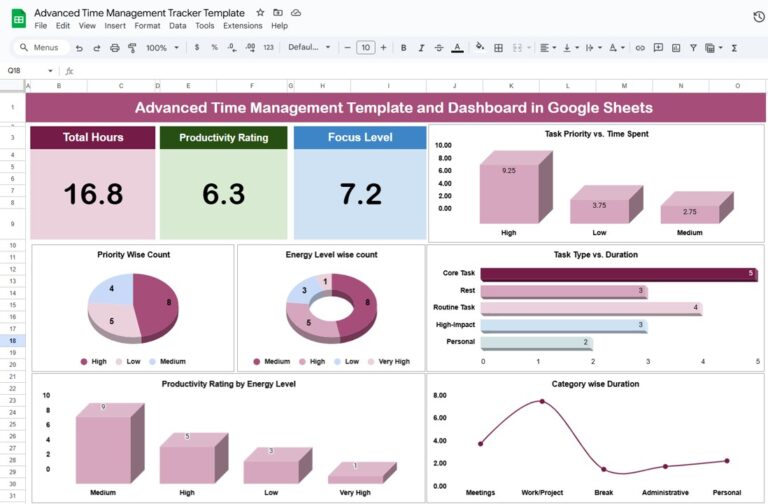Open horizontal align dropdown
The height and width of the screenshot is (504, 768).
547,48
